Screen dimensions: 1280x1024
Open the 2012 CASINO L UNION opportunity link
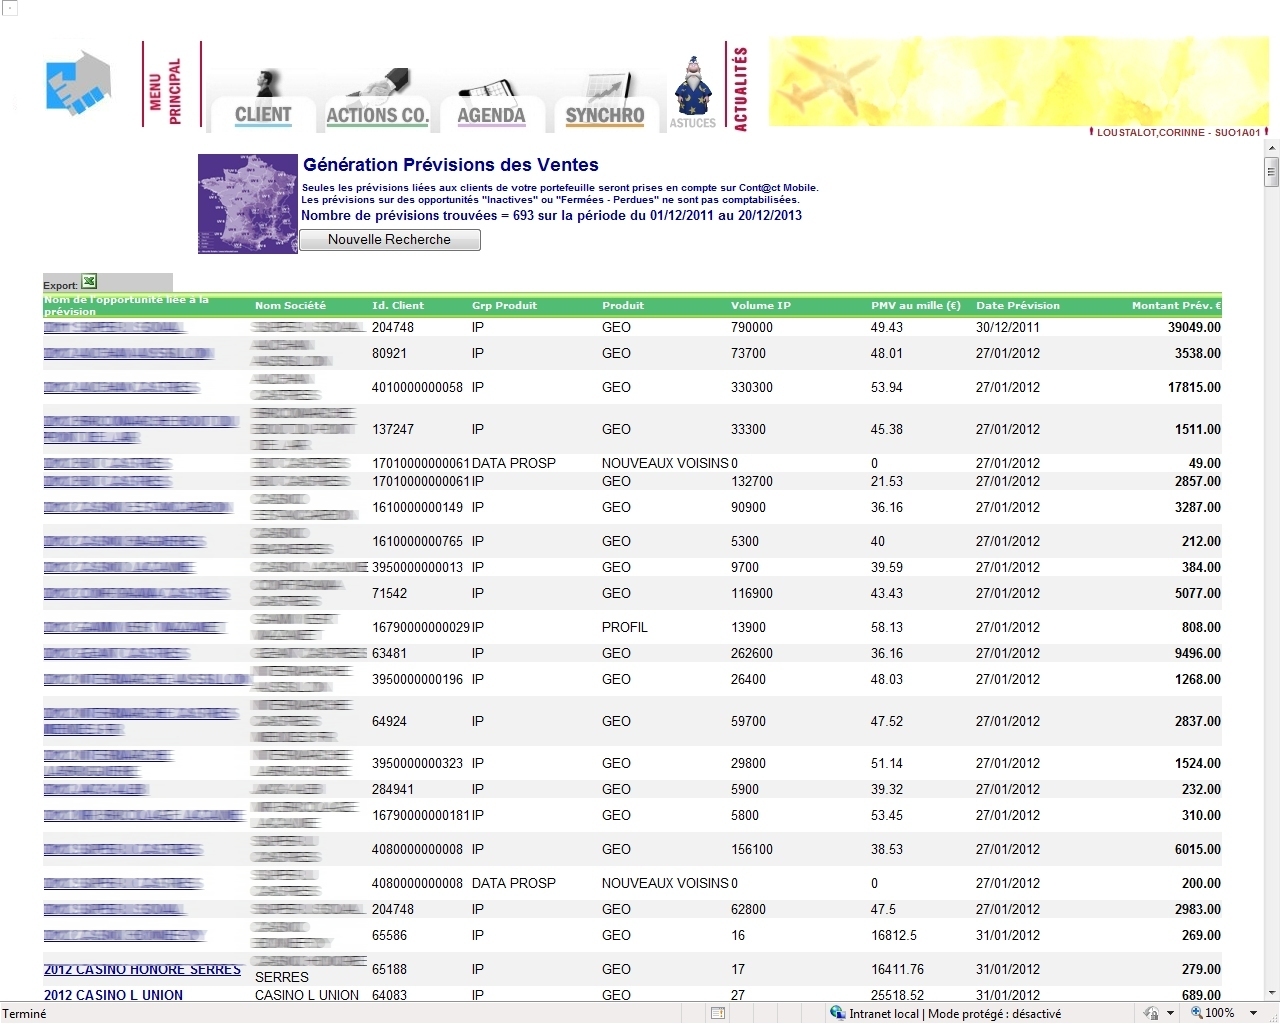pos(113,995)
